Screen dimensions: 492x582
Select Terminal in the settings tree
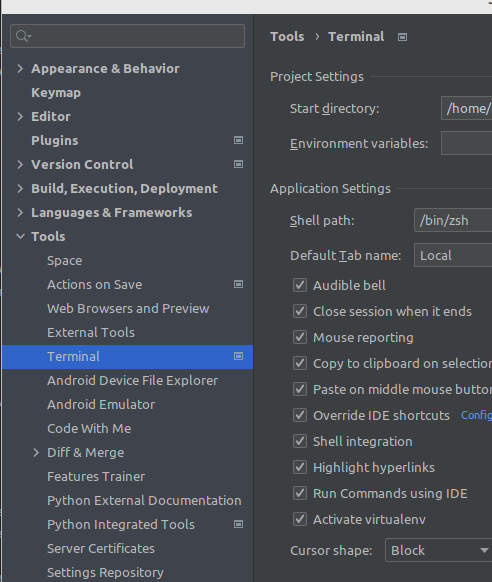(x=127, y=357)
